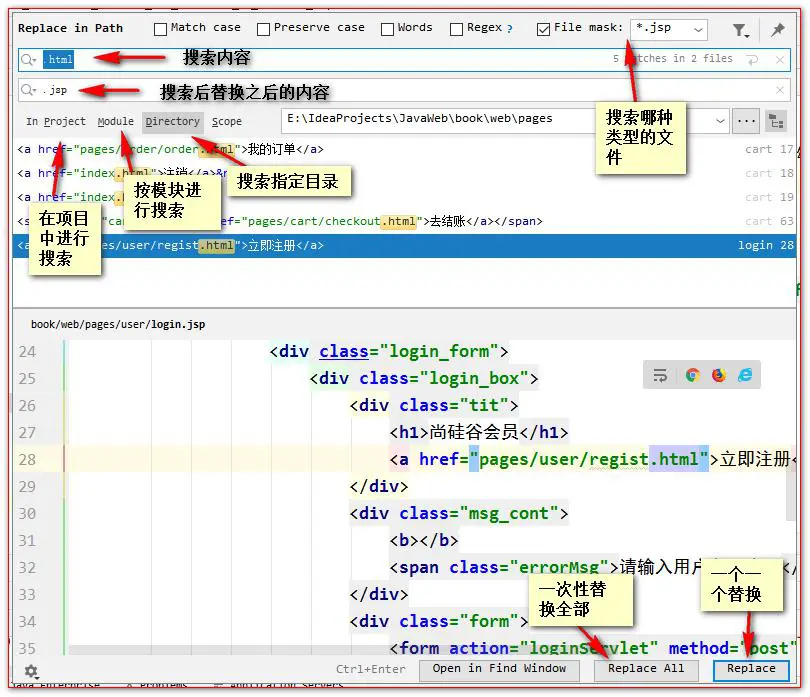This screenshot has width=810, height=697.
Task: Open the filter search results funnel icon
Action: (740, 31)
